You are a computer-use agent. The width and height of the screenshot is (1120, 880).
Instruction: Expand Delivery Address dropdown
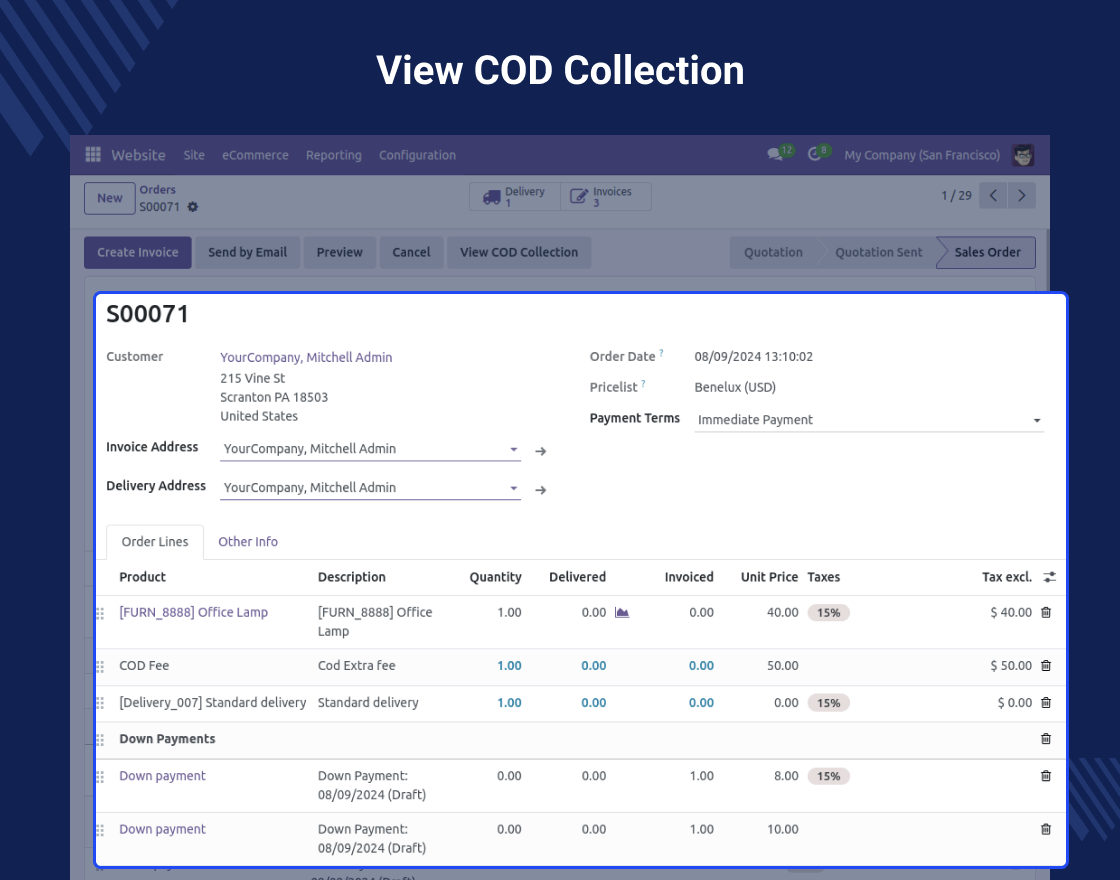(x=514, y=488)
